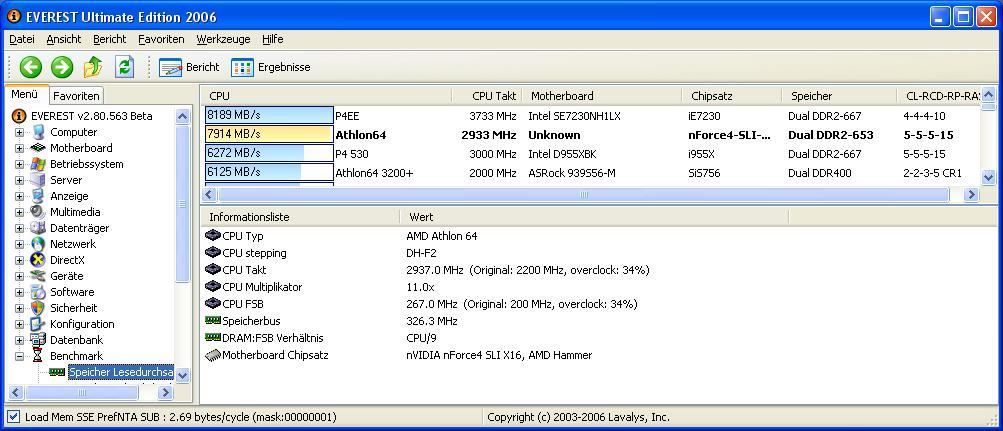Click the 8189 MB/s result bar
The image size is (1003, 431).
coord(269,116)
